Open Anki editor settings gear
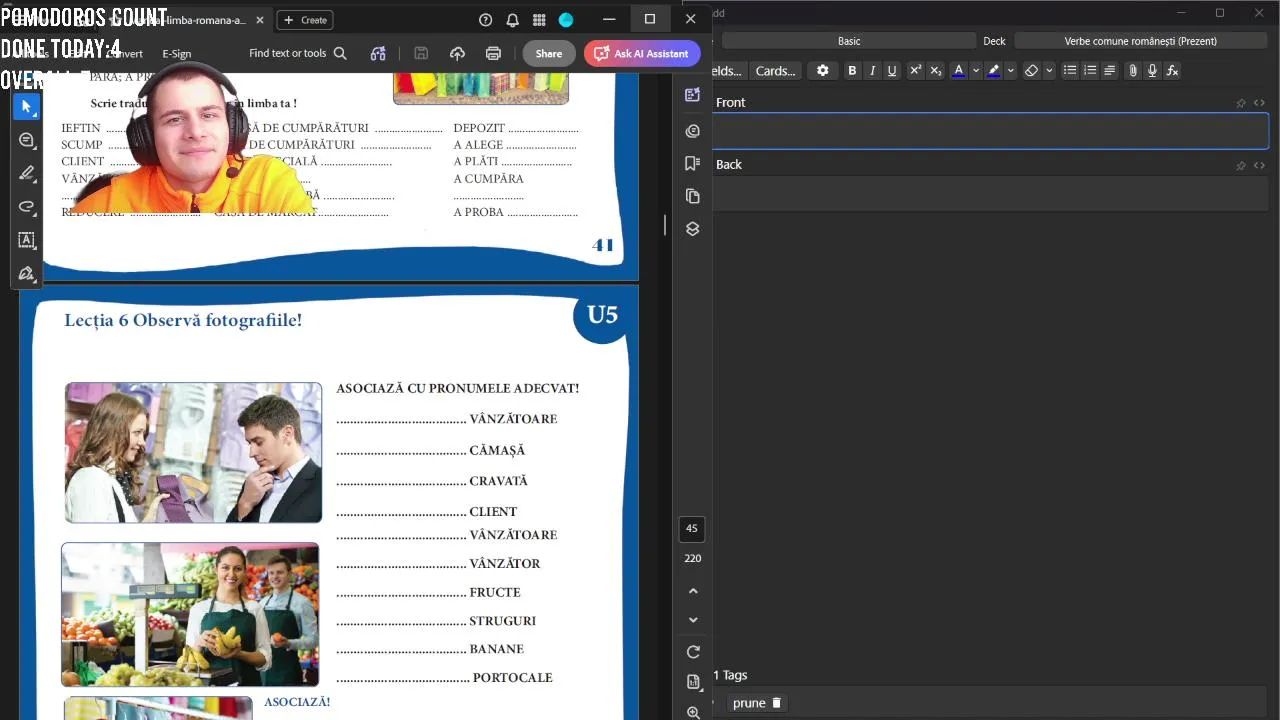The image size is (1280, 720). pyautogui.click(x=823, y=71)
